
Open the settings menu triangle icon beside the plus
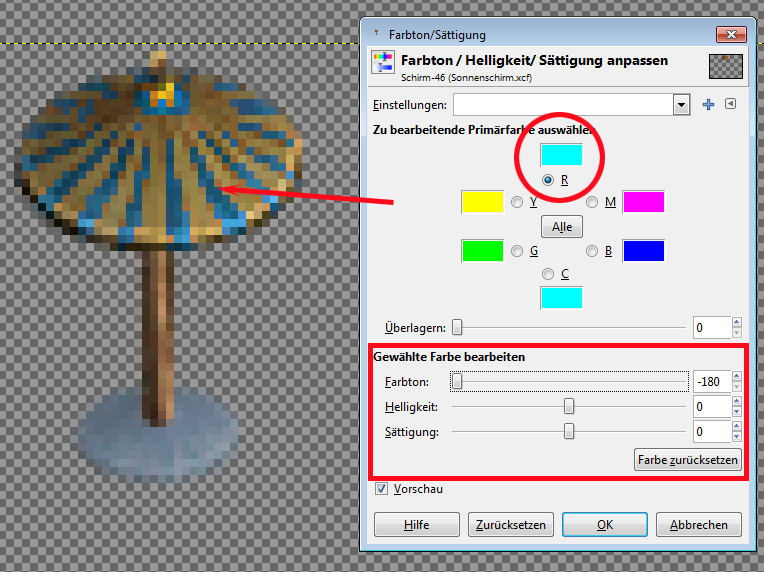click(730, 104)
